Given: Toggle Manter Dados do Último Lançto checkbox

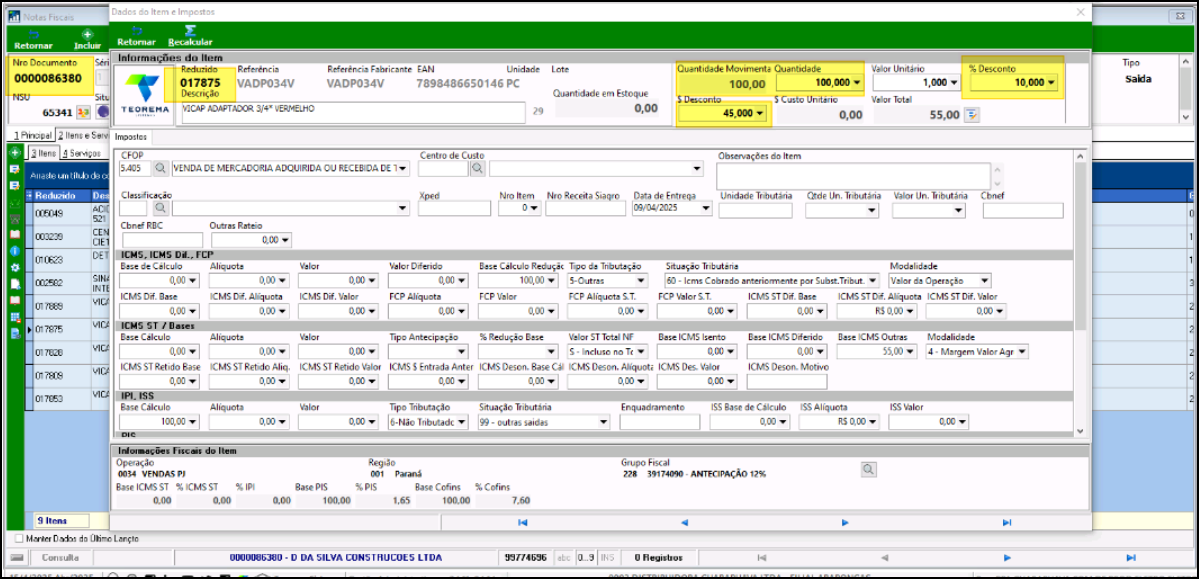Looking at the screenshot, I should (19, 538).
